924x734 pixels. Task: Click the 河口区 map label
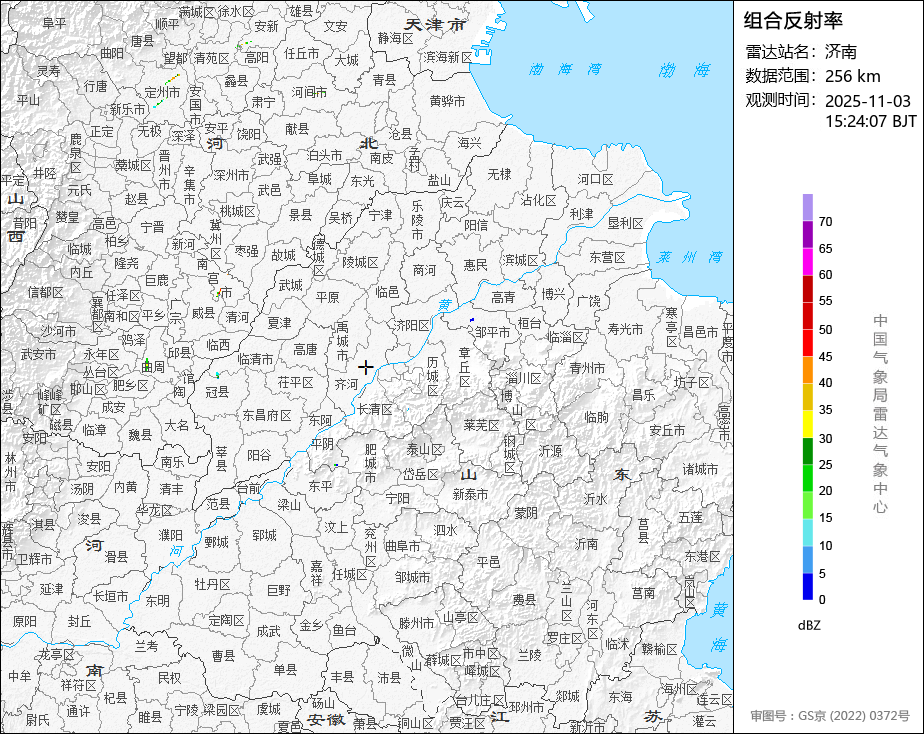(x=595, y=179)
